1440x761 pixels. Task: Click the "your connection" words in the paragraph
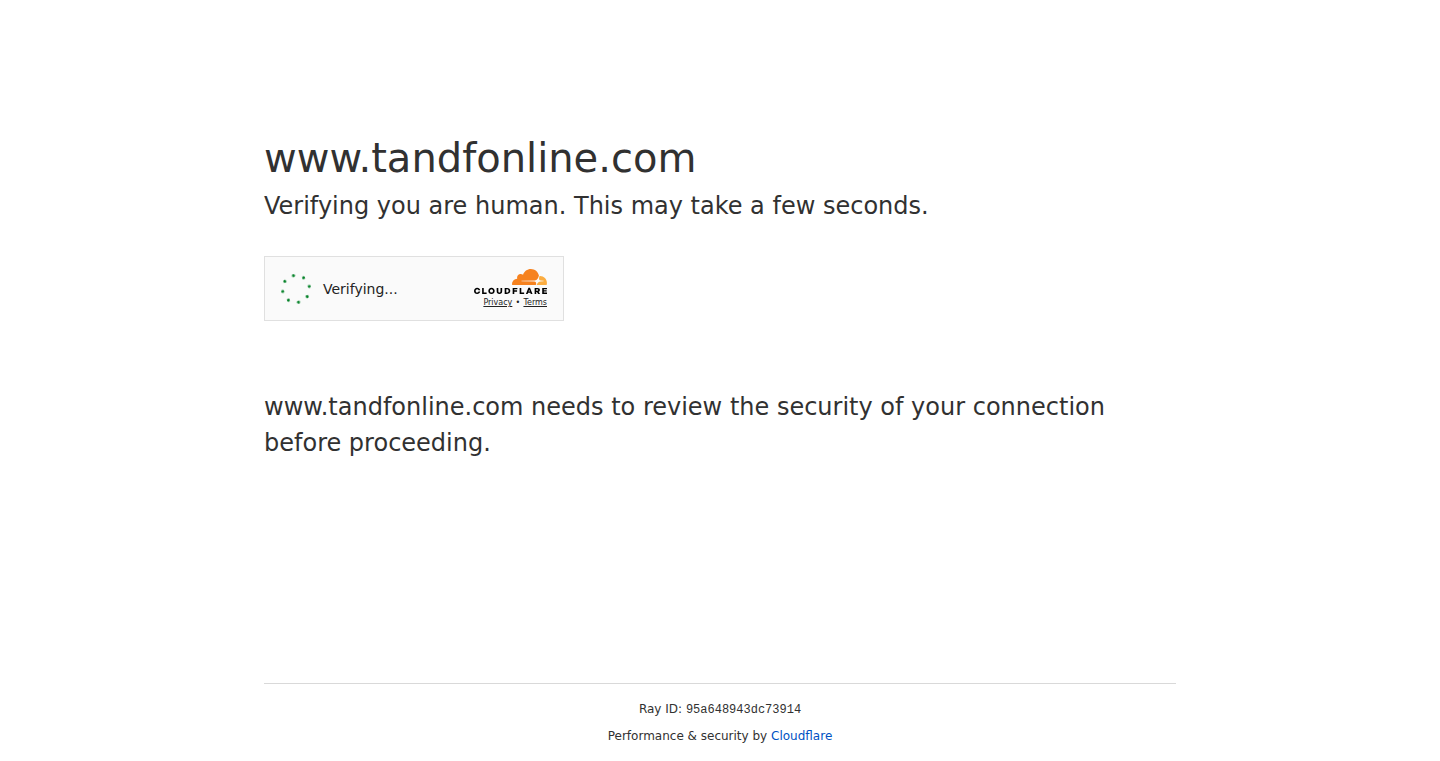(1008, 407)
